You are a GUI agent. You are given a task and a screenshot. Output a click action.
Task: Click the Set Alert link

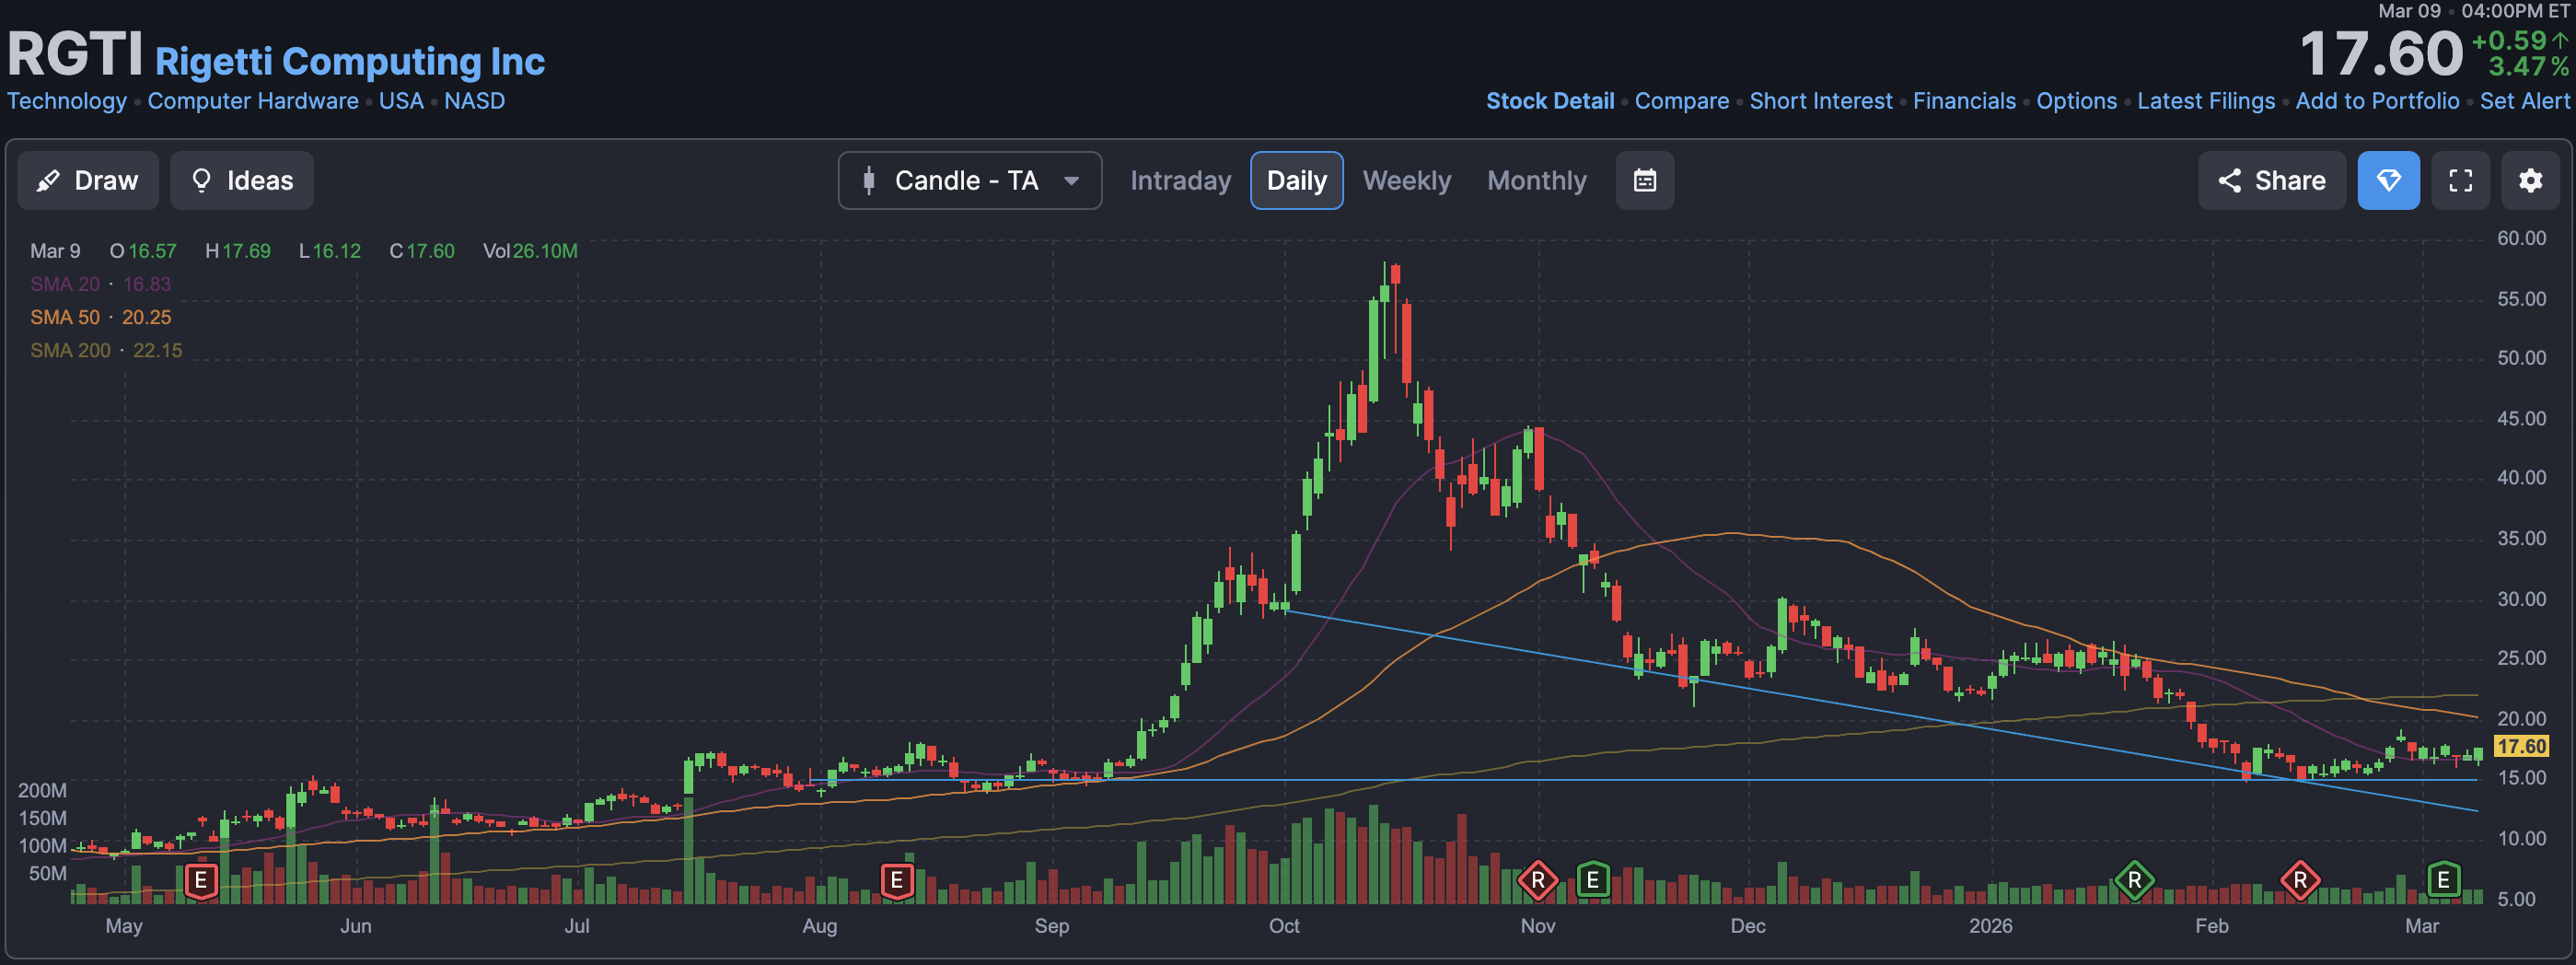pyautogui.click(x=2525, y=101)
